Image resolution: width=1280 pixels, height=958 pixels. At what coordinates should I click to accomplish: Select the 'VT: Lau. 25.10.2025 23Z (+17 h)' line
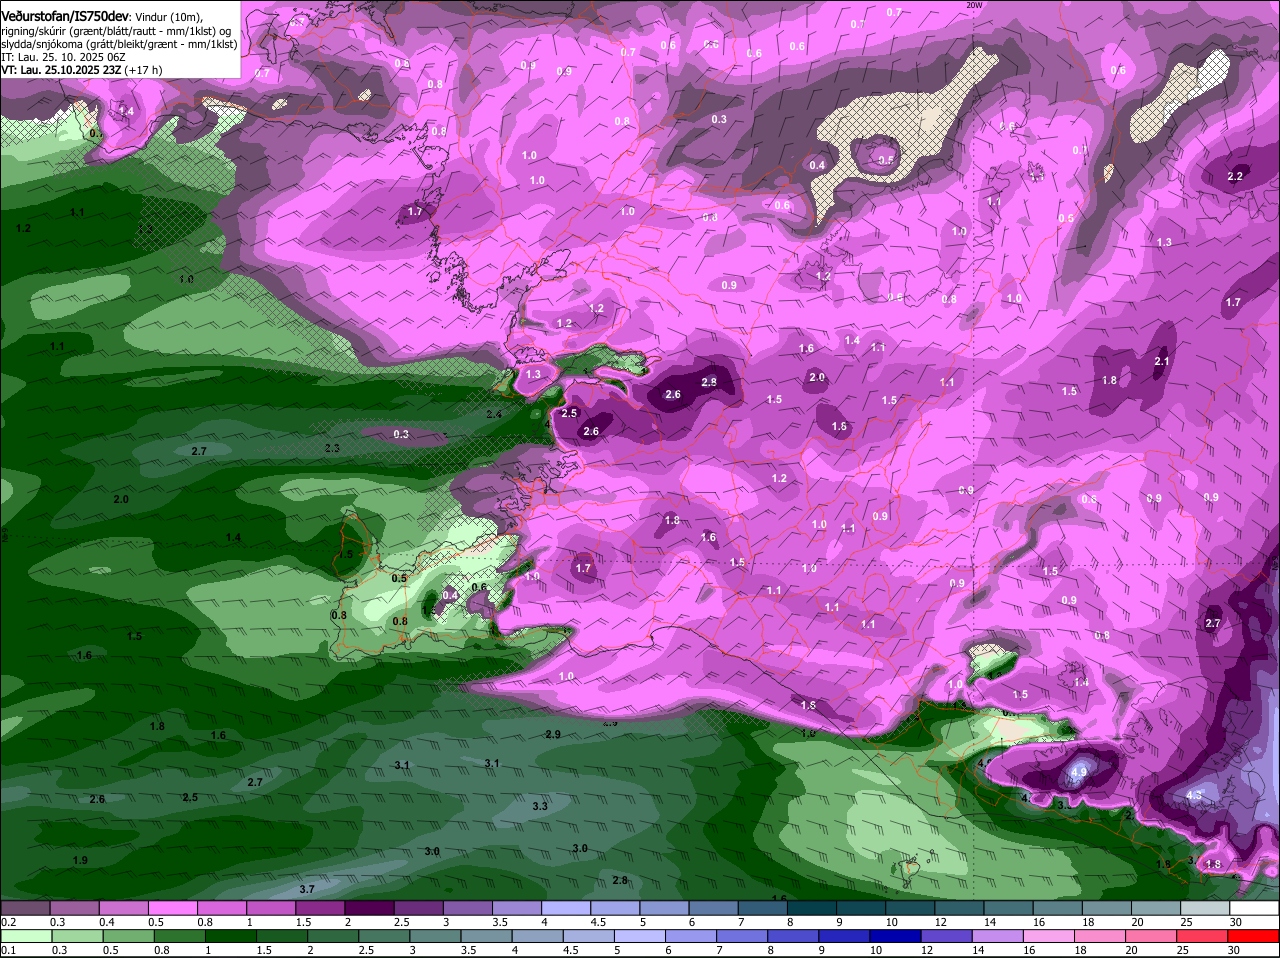(81, 70)
